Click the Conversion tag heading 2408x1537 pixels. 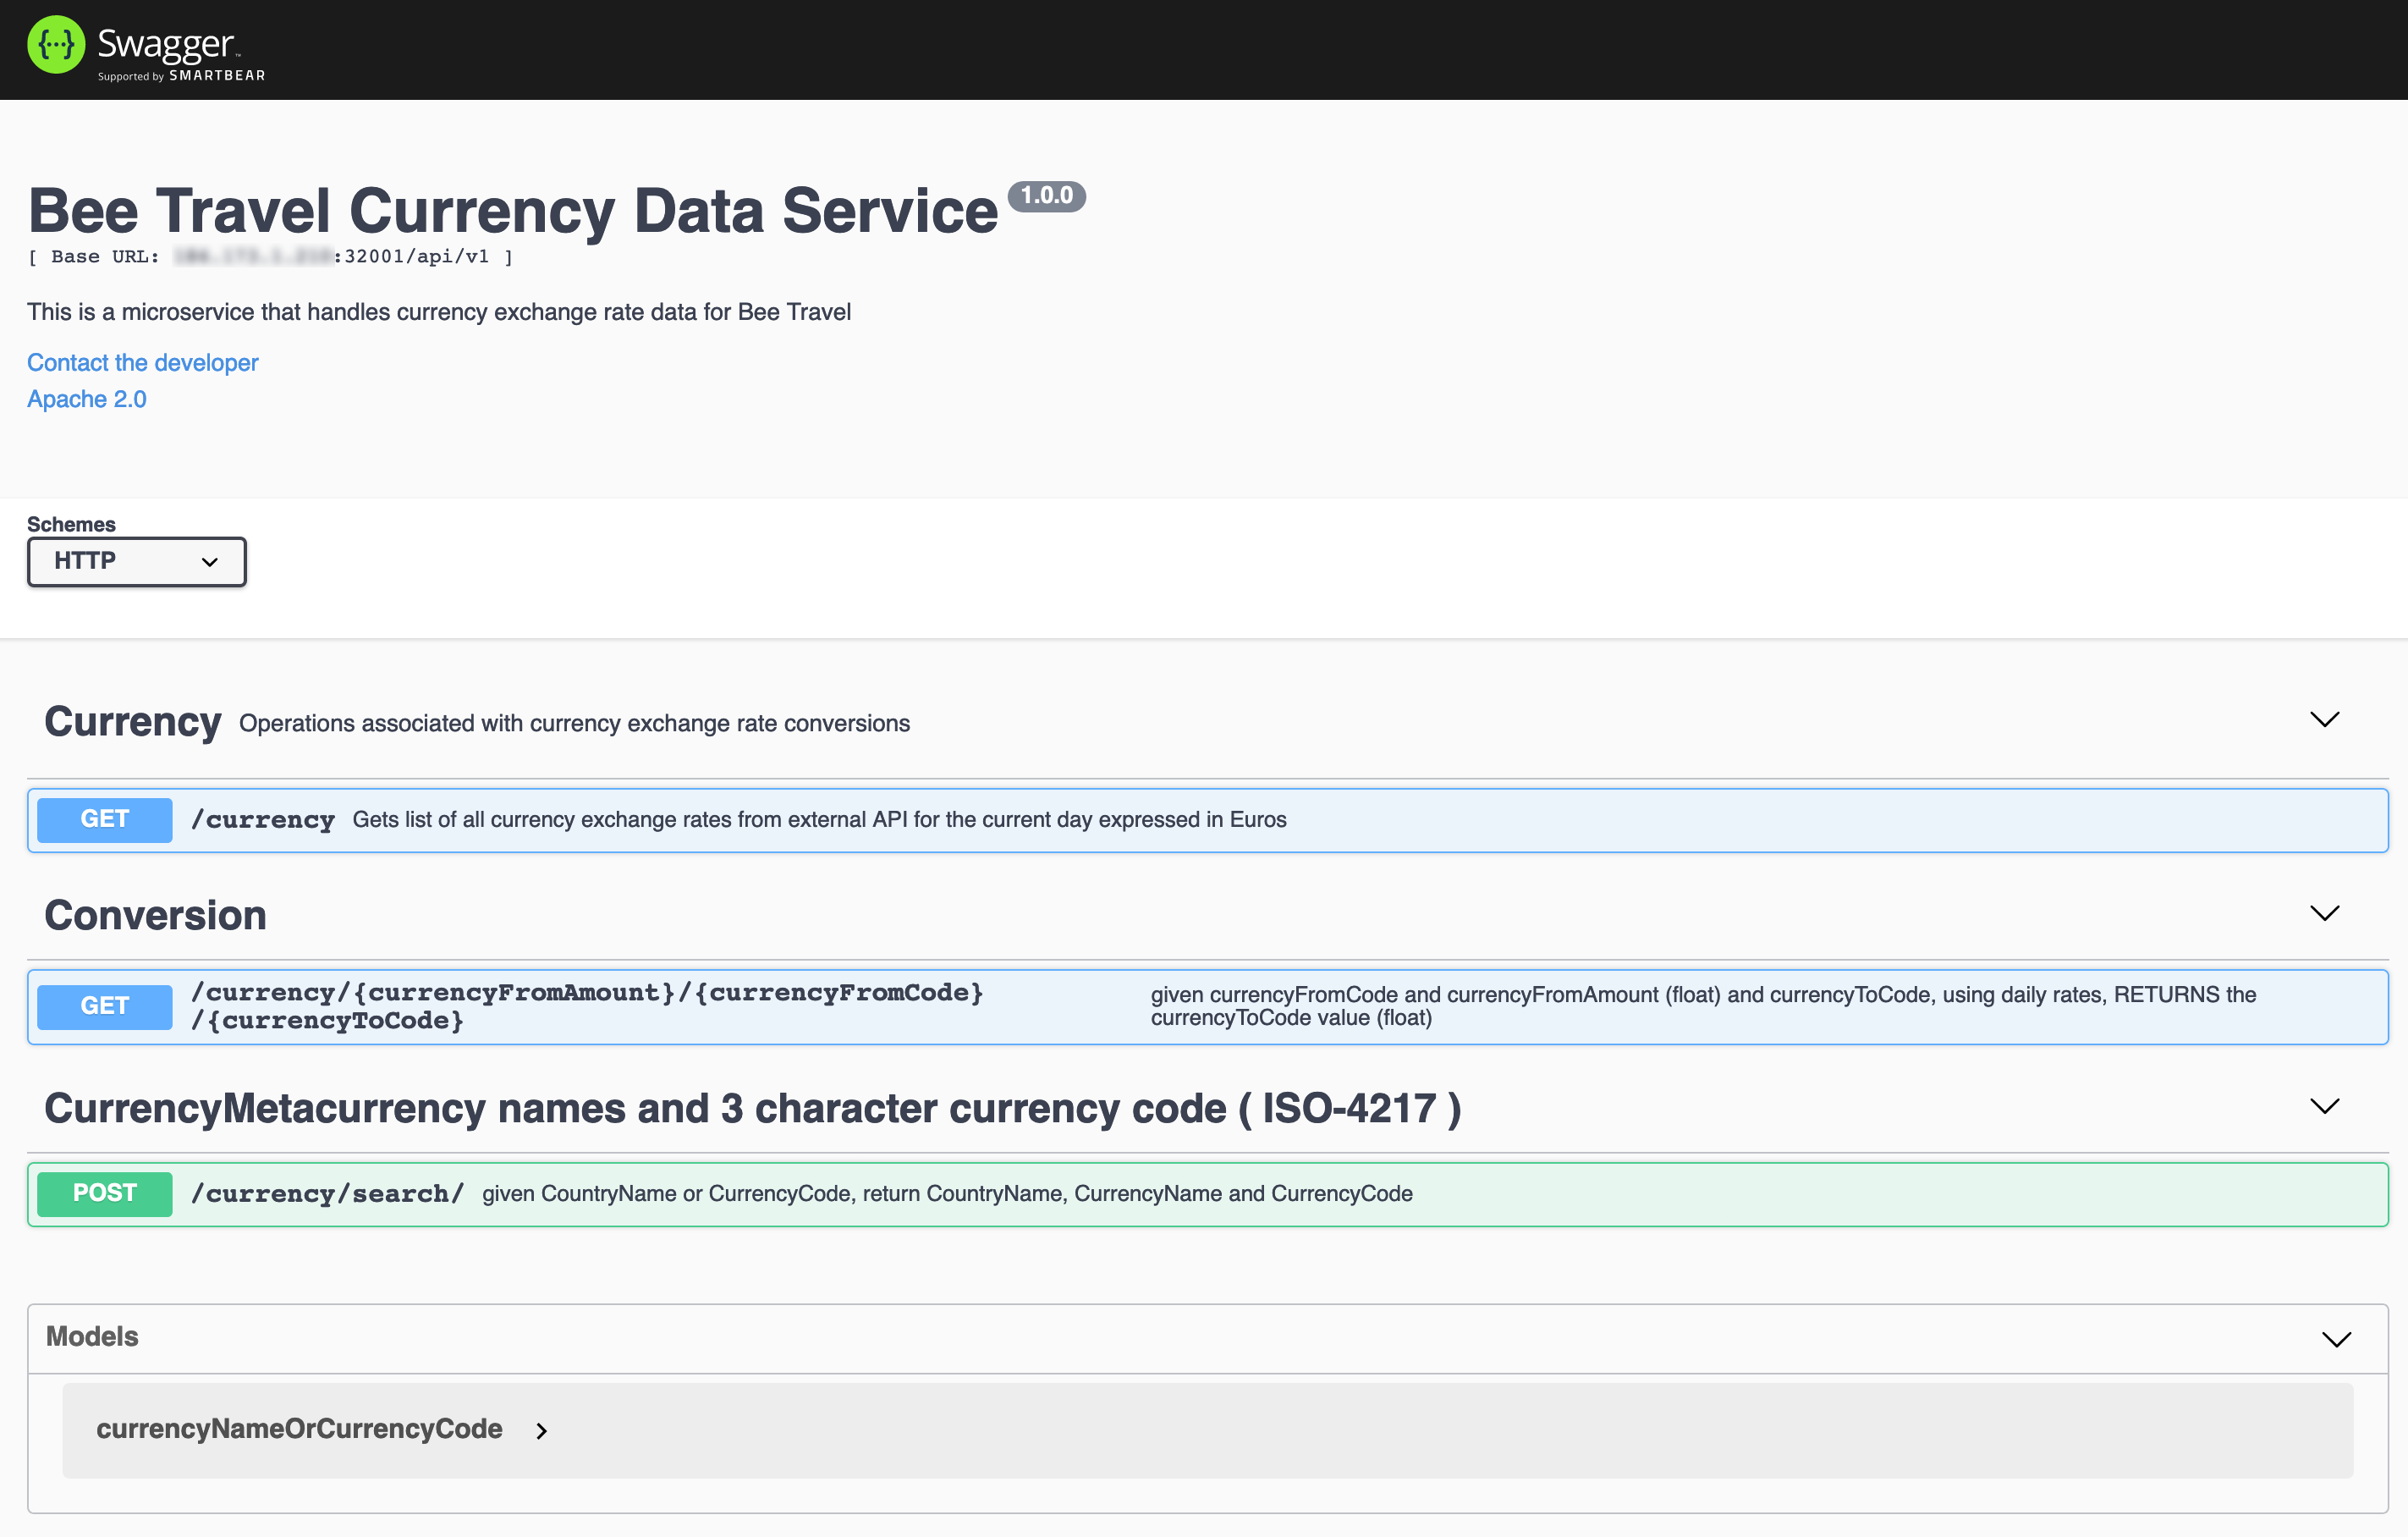click(x=155, y=915)
